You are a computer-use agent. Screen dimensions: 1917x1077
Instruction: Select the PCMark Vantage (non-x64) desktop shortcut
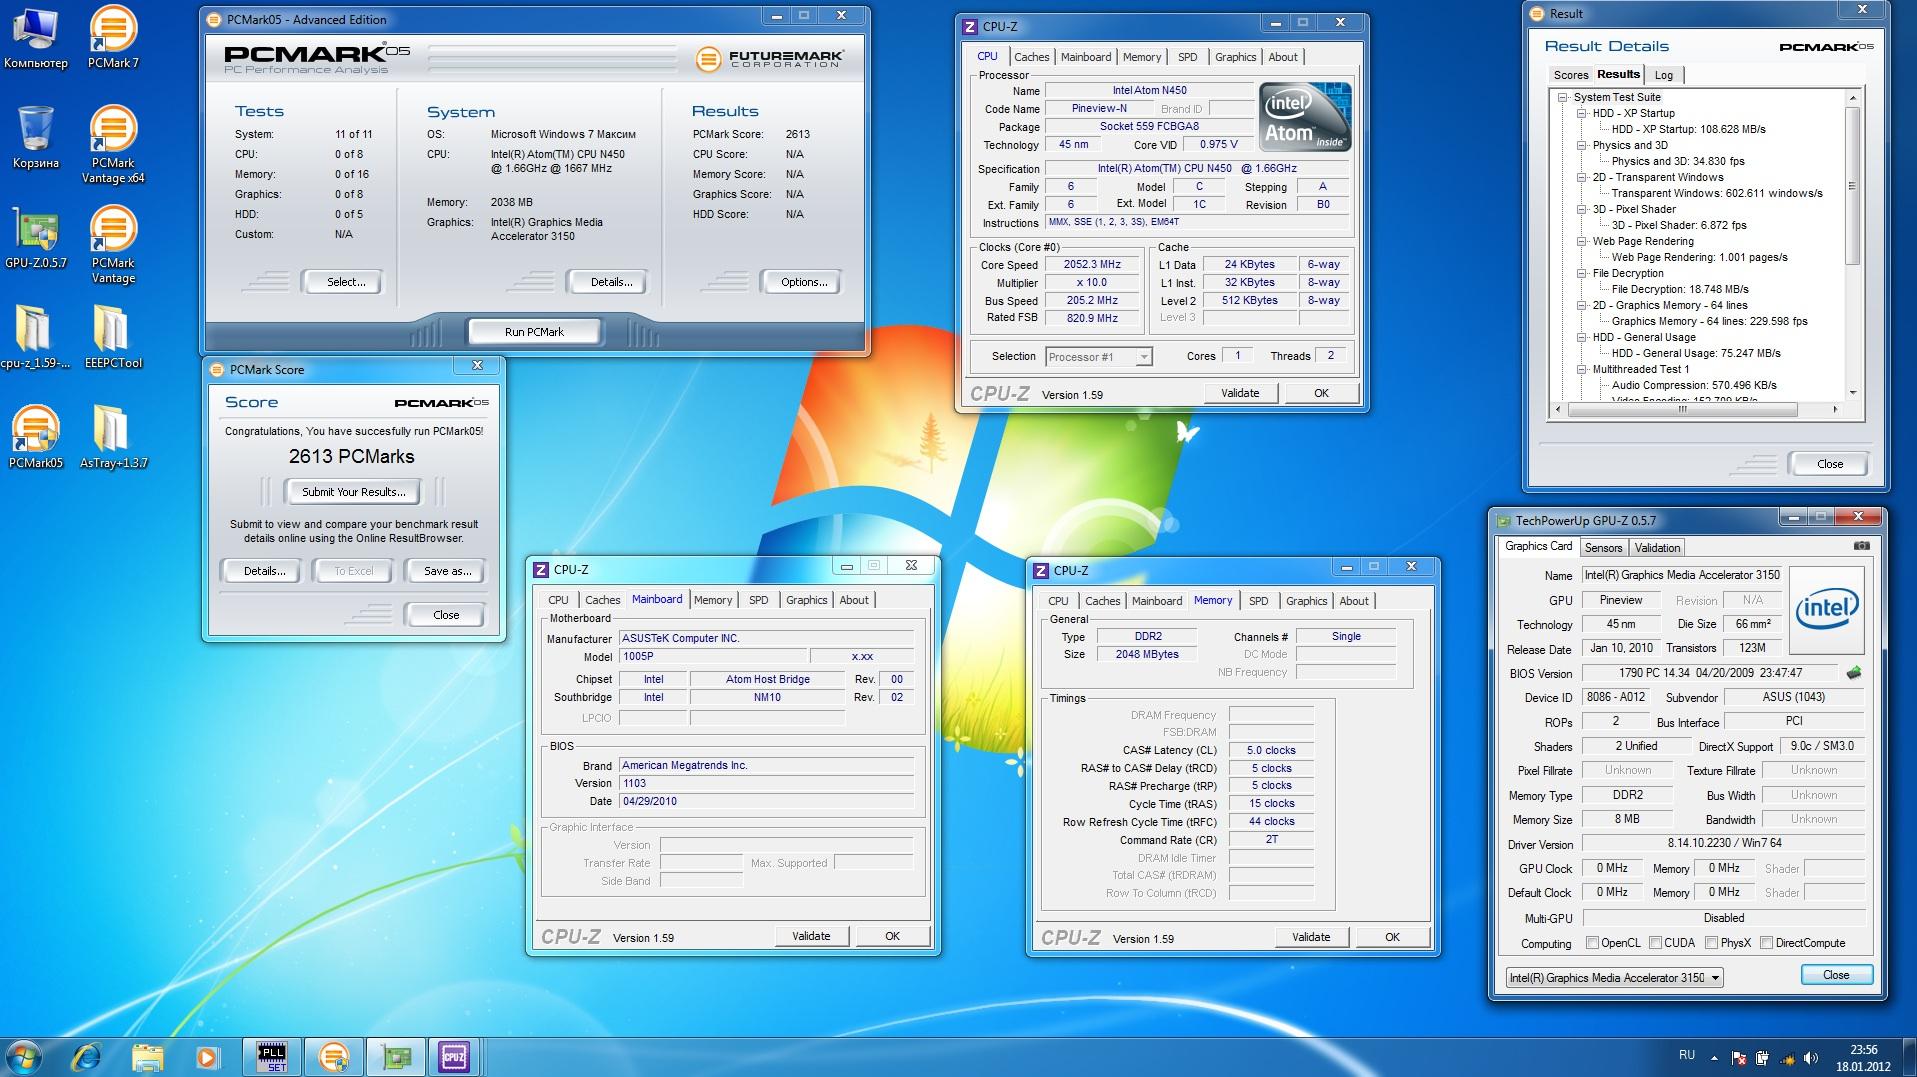(113, 245)
